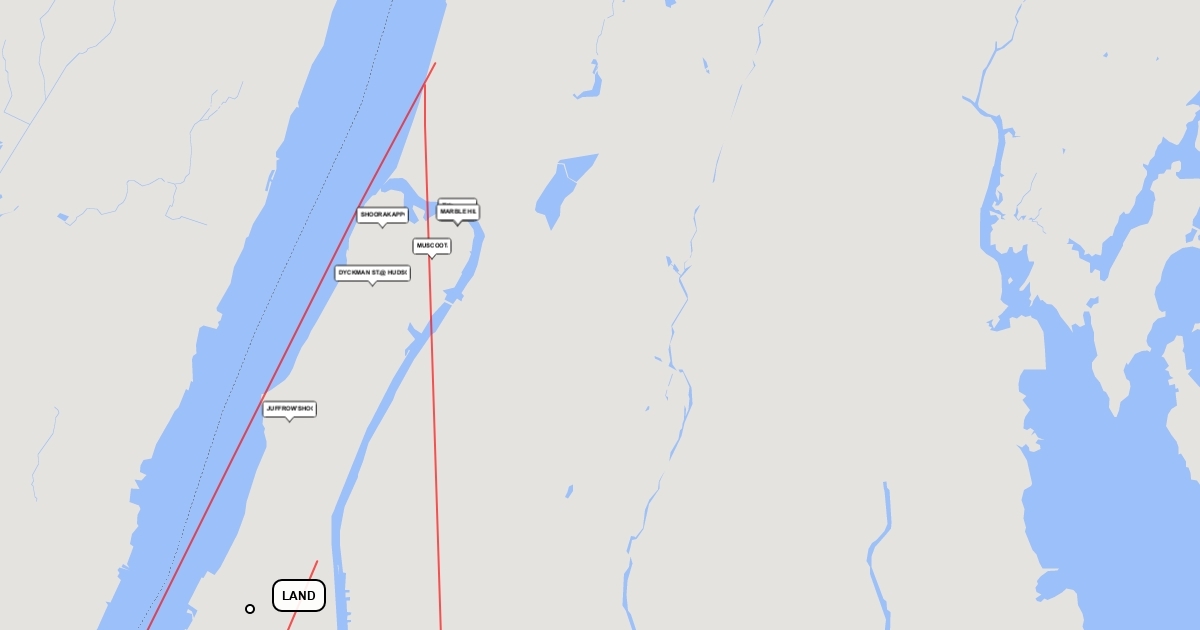Click the SHOORAKAPP map label
The height and width of the screenshot is (630, 1200).
click(382, 214)
